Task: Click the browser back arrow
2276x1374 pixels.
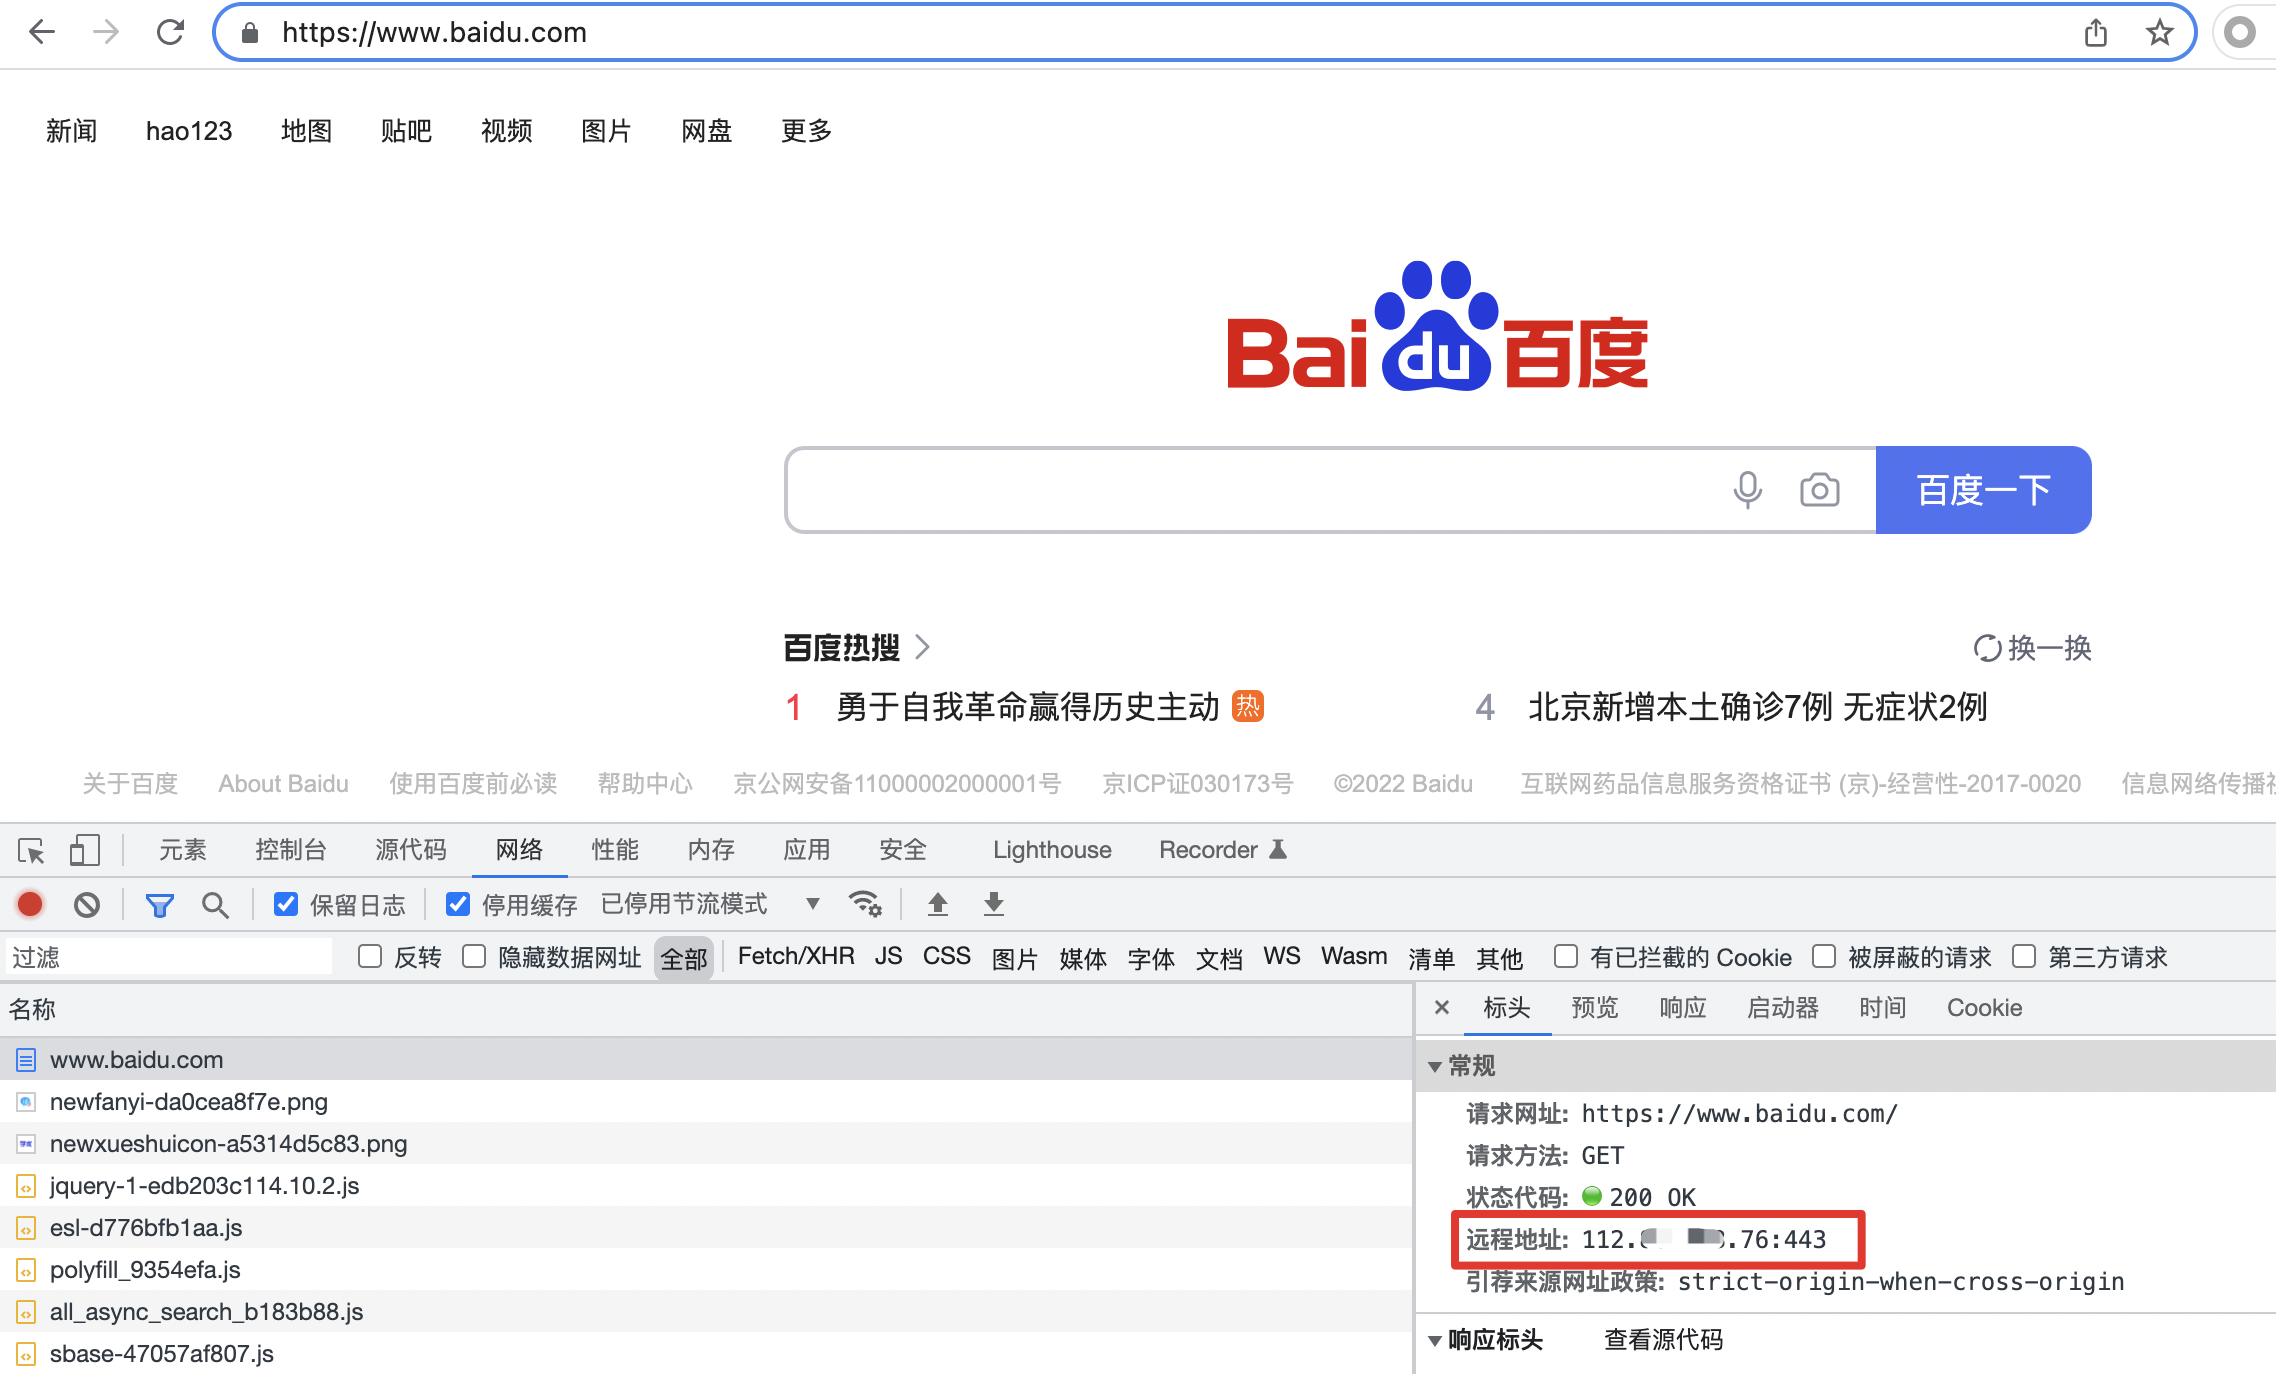Action: tap(42, 32)
